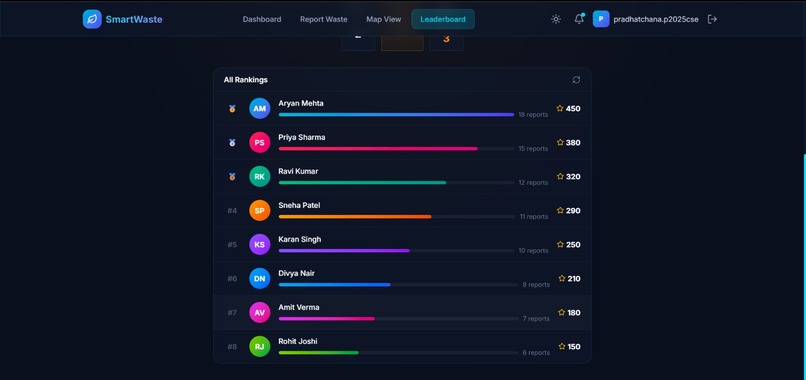806x380 pixels.
Task: Click the star icon beside 180
Action: [561, 312]
